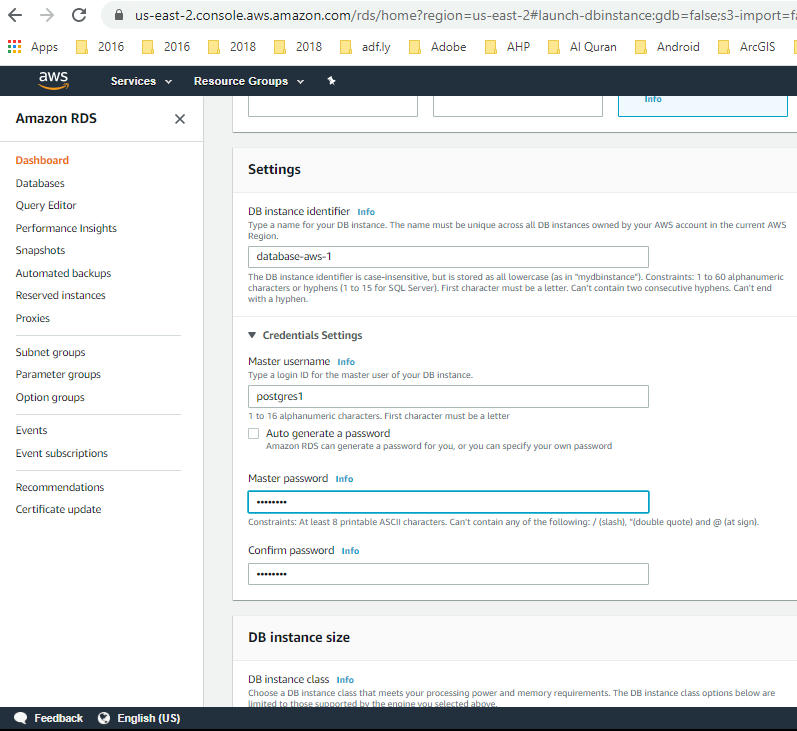Viewport: 797px width, 731px height.
Task: Click Info link next to Confirm password
Action: (350, 551)
